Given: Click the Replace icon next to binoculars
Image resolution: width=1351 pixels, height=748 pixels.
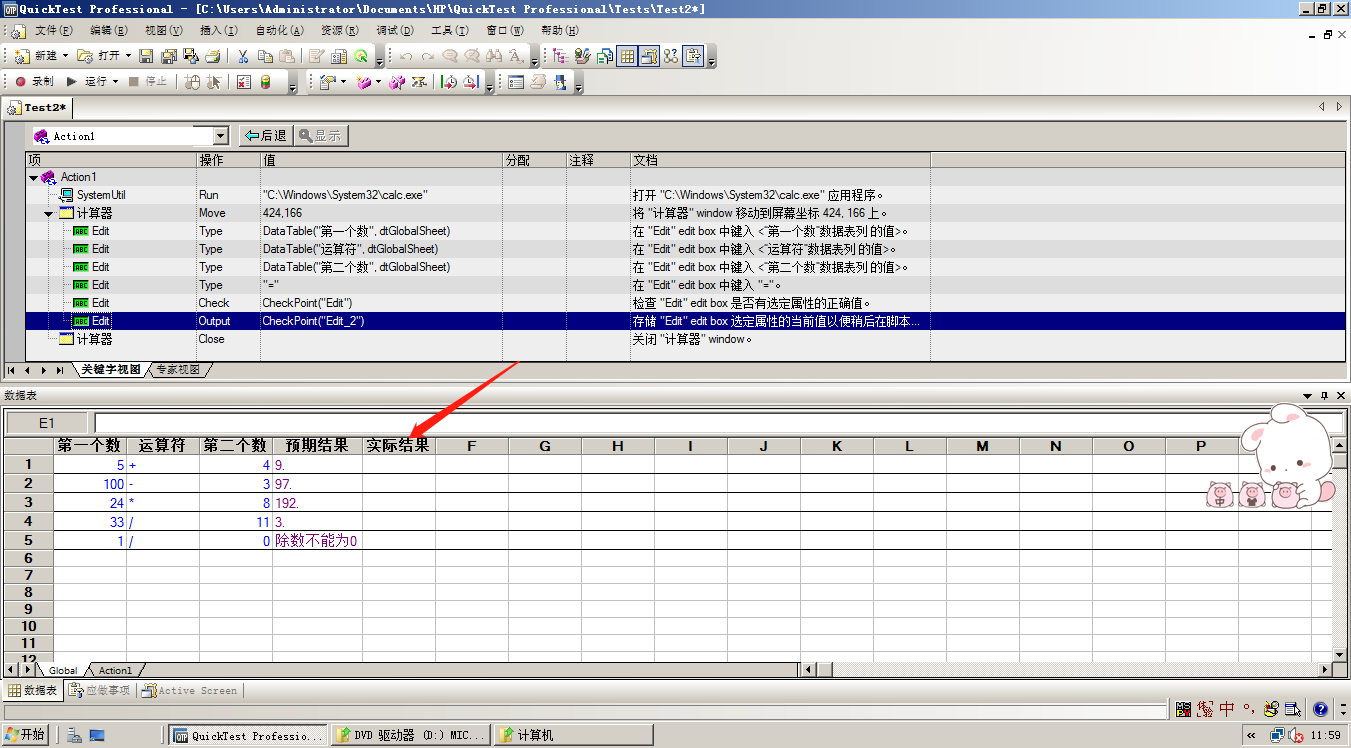Looking at the screenshot, I should [516, 56].
